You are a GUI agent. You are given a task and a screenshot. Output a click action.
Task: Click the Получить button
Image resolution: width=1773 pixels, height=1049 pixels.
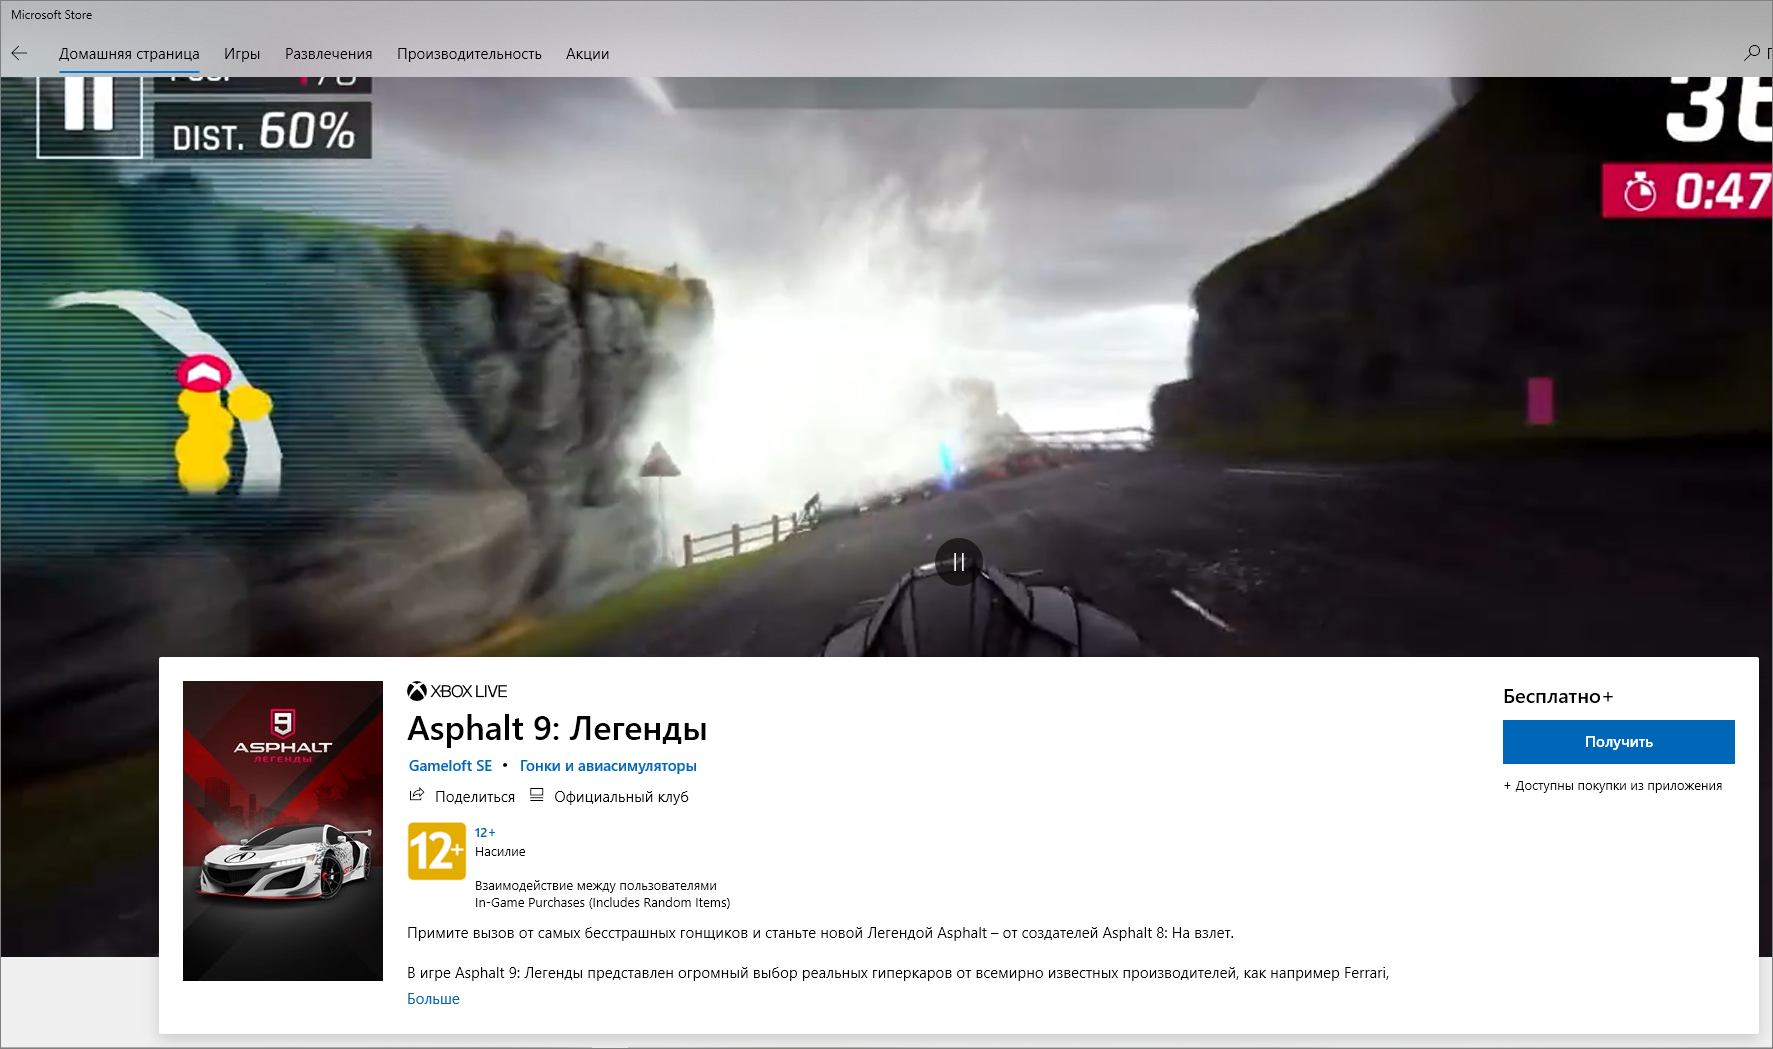1618,742
